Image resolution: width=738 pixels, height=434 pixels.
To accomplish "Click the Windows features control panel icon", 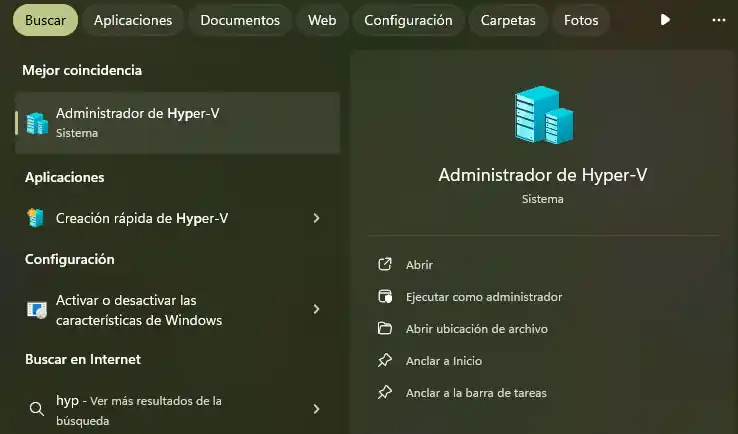I will coord(37,310).
